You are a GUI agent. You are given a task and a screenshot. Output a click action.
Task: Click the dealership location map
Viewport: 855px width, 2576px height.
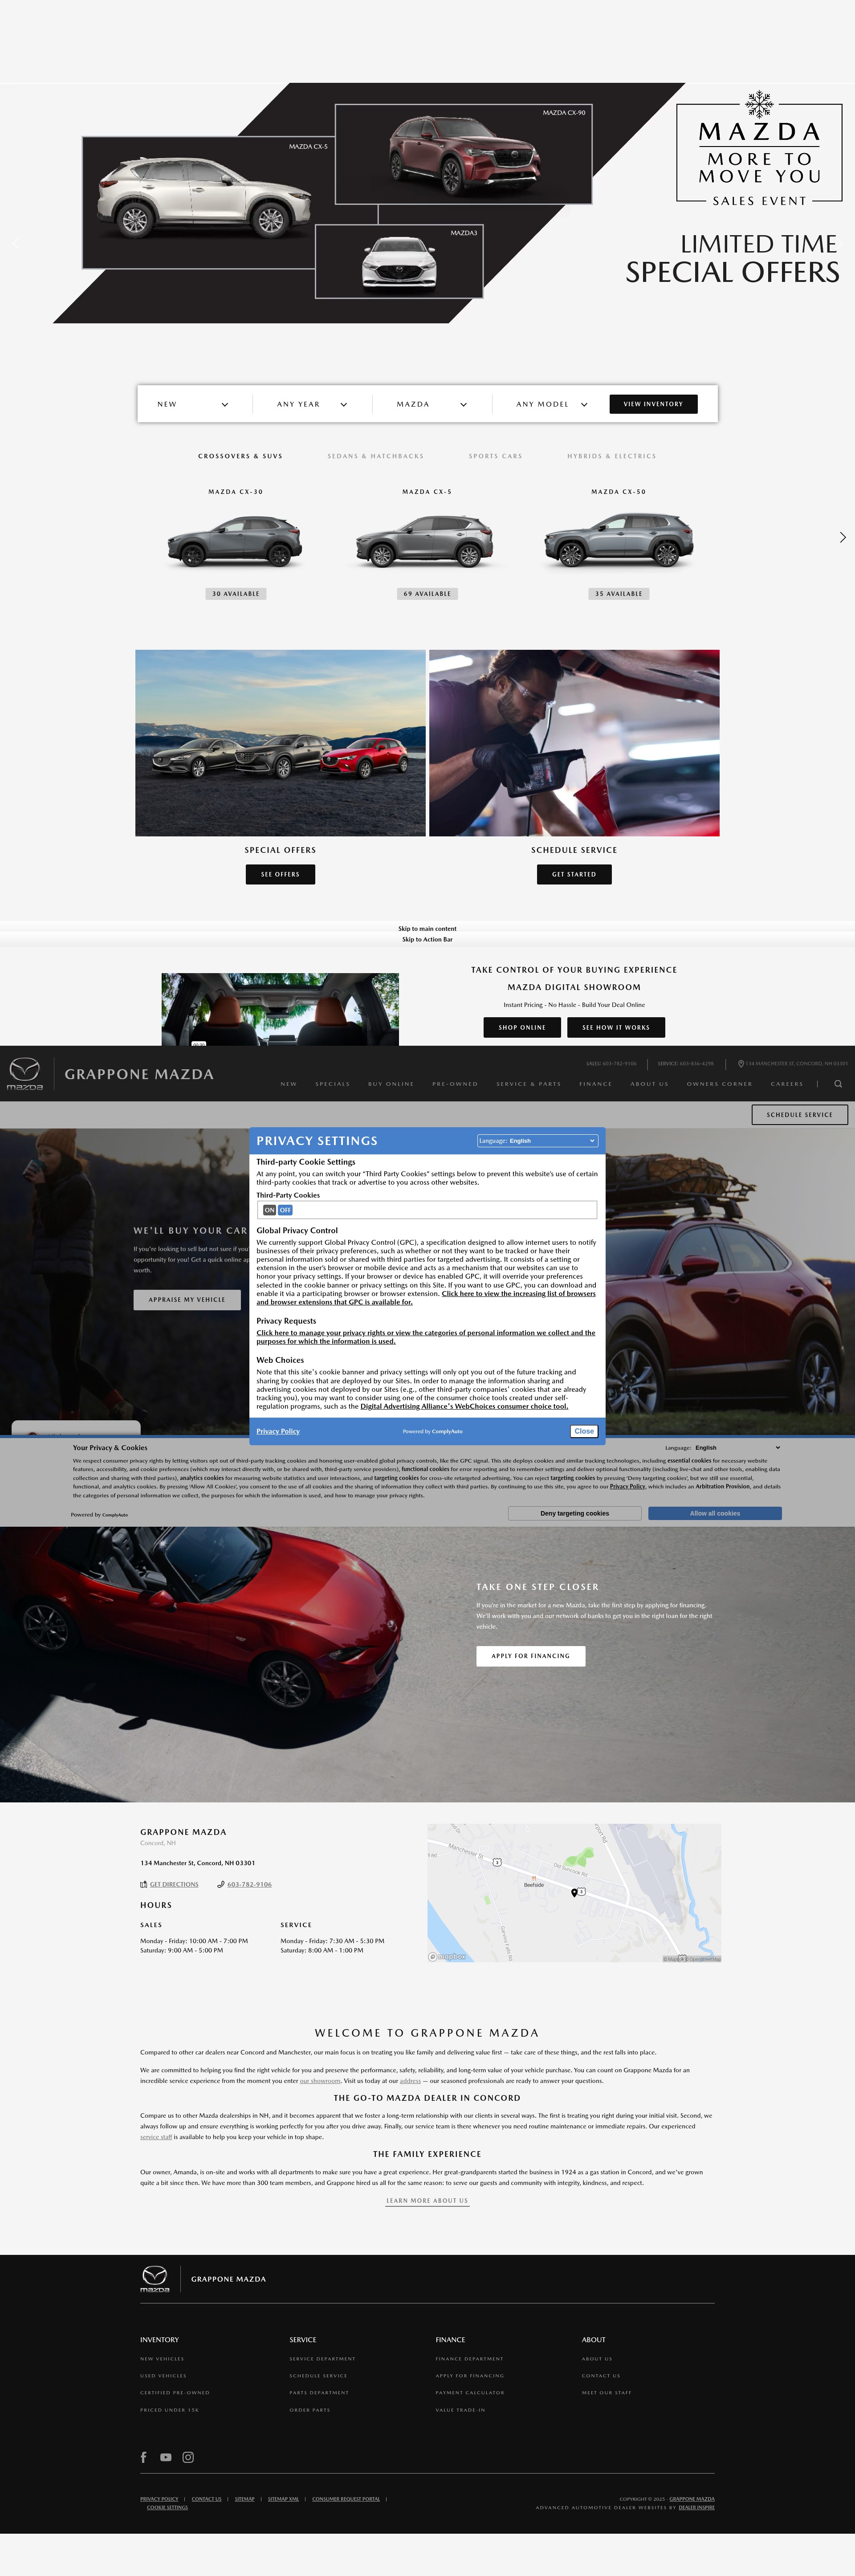coord(574,1893)
